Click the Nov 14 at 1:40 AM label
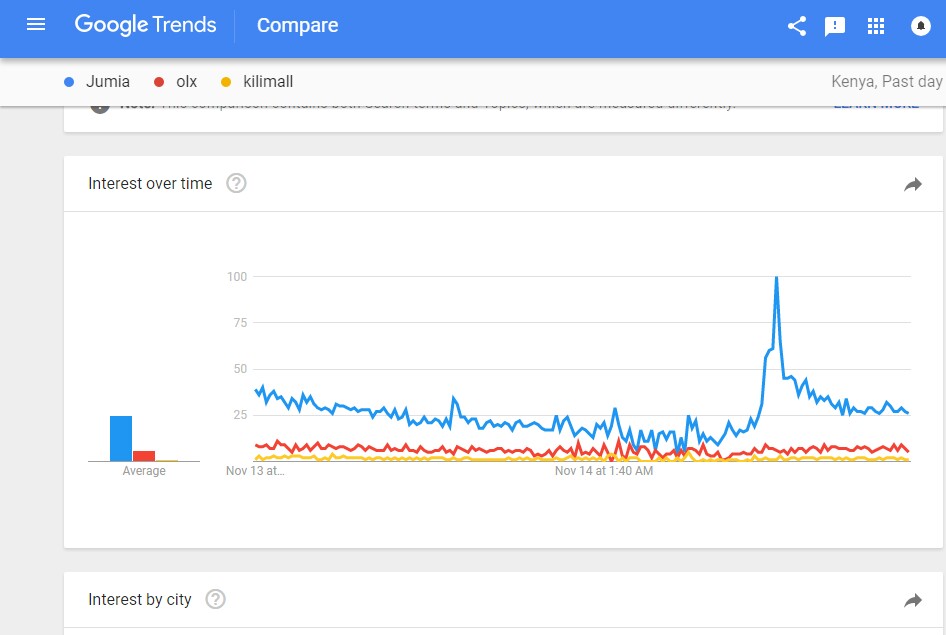946x635 pixels. pos(604,471)
